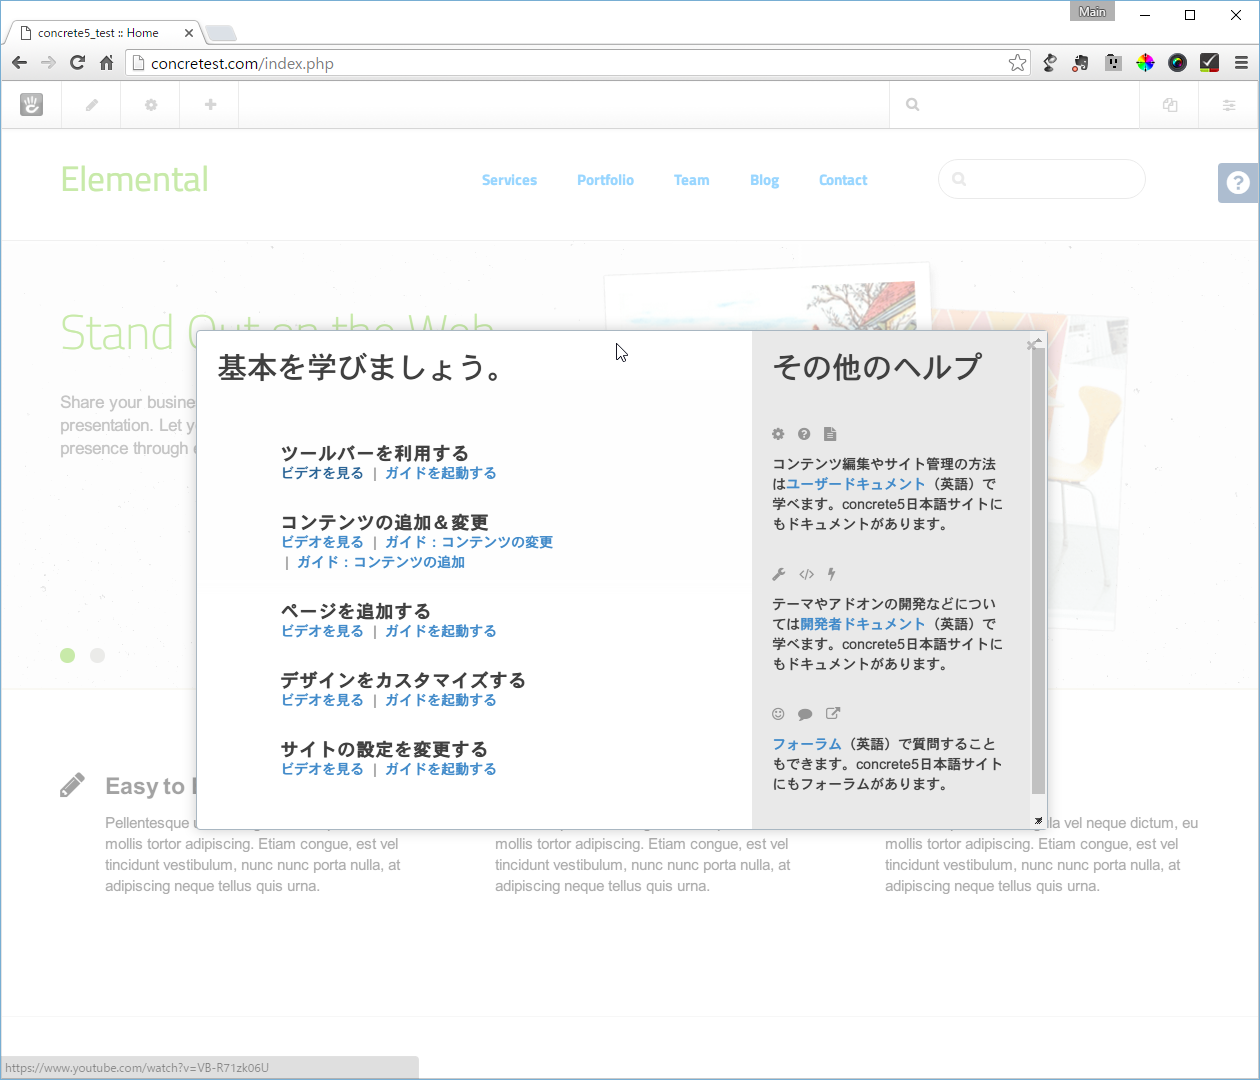Open 開発者ドキュメント link
The height and width of the screenshot is (1080, 1260).
click(863, 624)
